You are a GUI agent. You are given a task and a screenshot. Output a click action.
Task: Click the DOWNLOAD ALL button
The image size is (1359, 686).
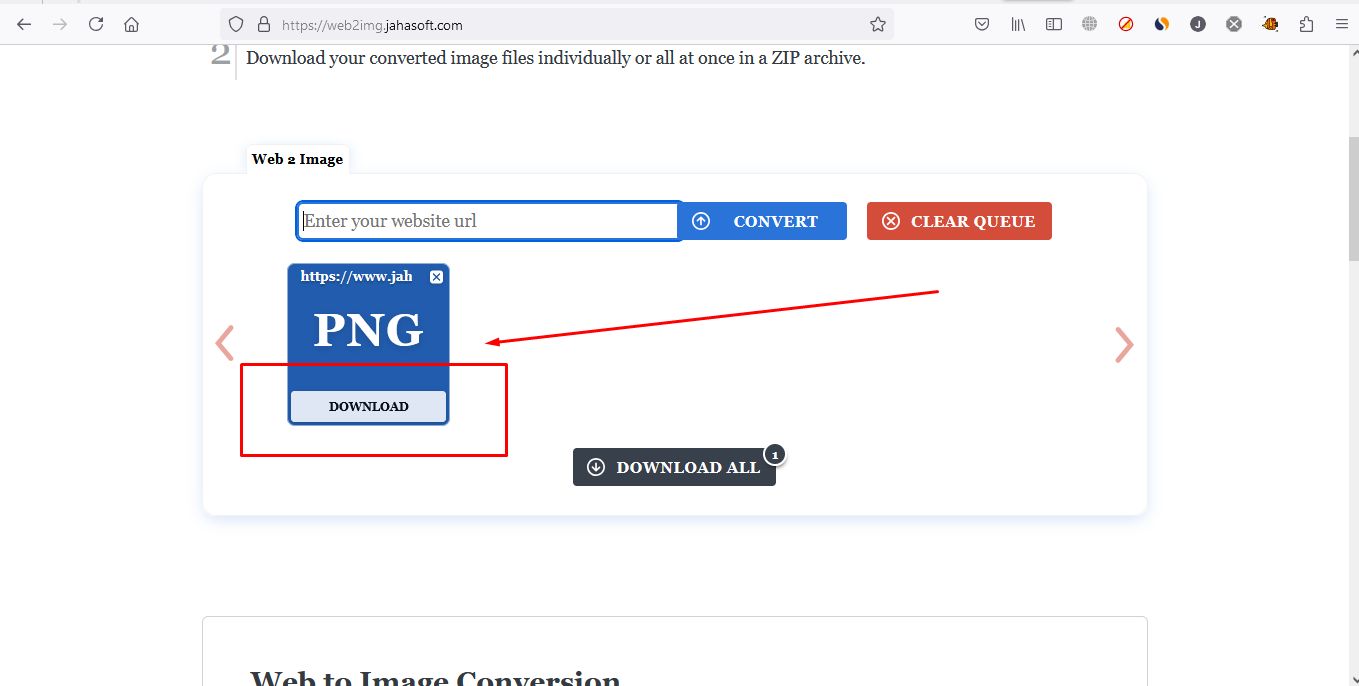(x=674, y=467)
